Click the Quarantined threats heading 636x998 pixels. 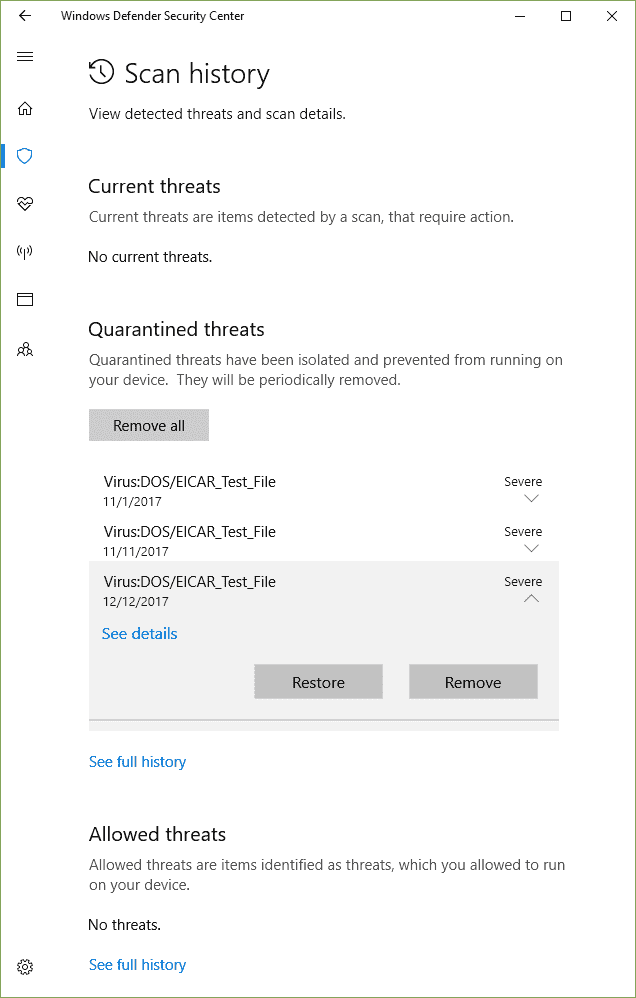[176, 330]
